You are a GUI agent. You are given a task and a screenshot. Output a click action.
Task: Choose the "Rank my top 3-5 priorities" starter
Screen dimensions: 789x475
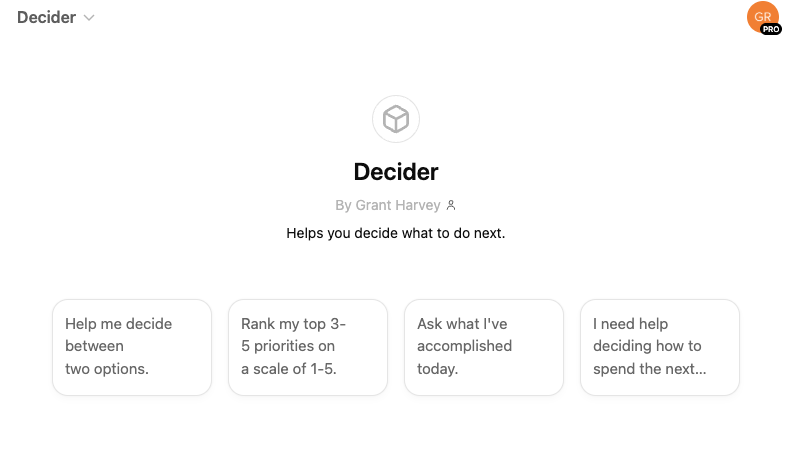pos(308,347)
